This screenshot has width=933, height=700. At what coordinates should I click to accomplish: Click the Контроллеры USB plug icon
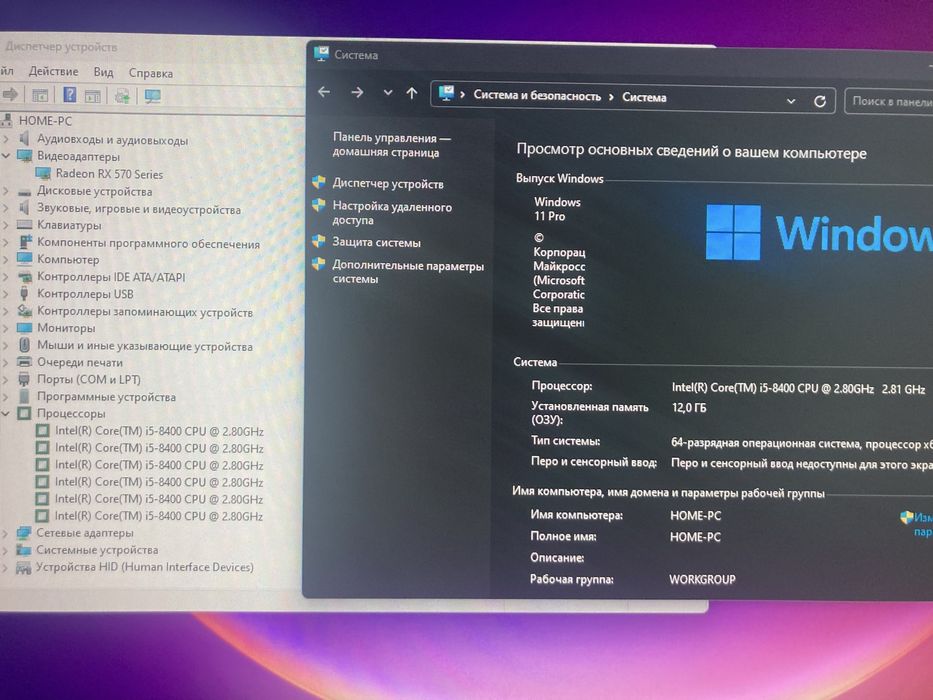point(24,293)
